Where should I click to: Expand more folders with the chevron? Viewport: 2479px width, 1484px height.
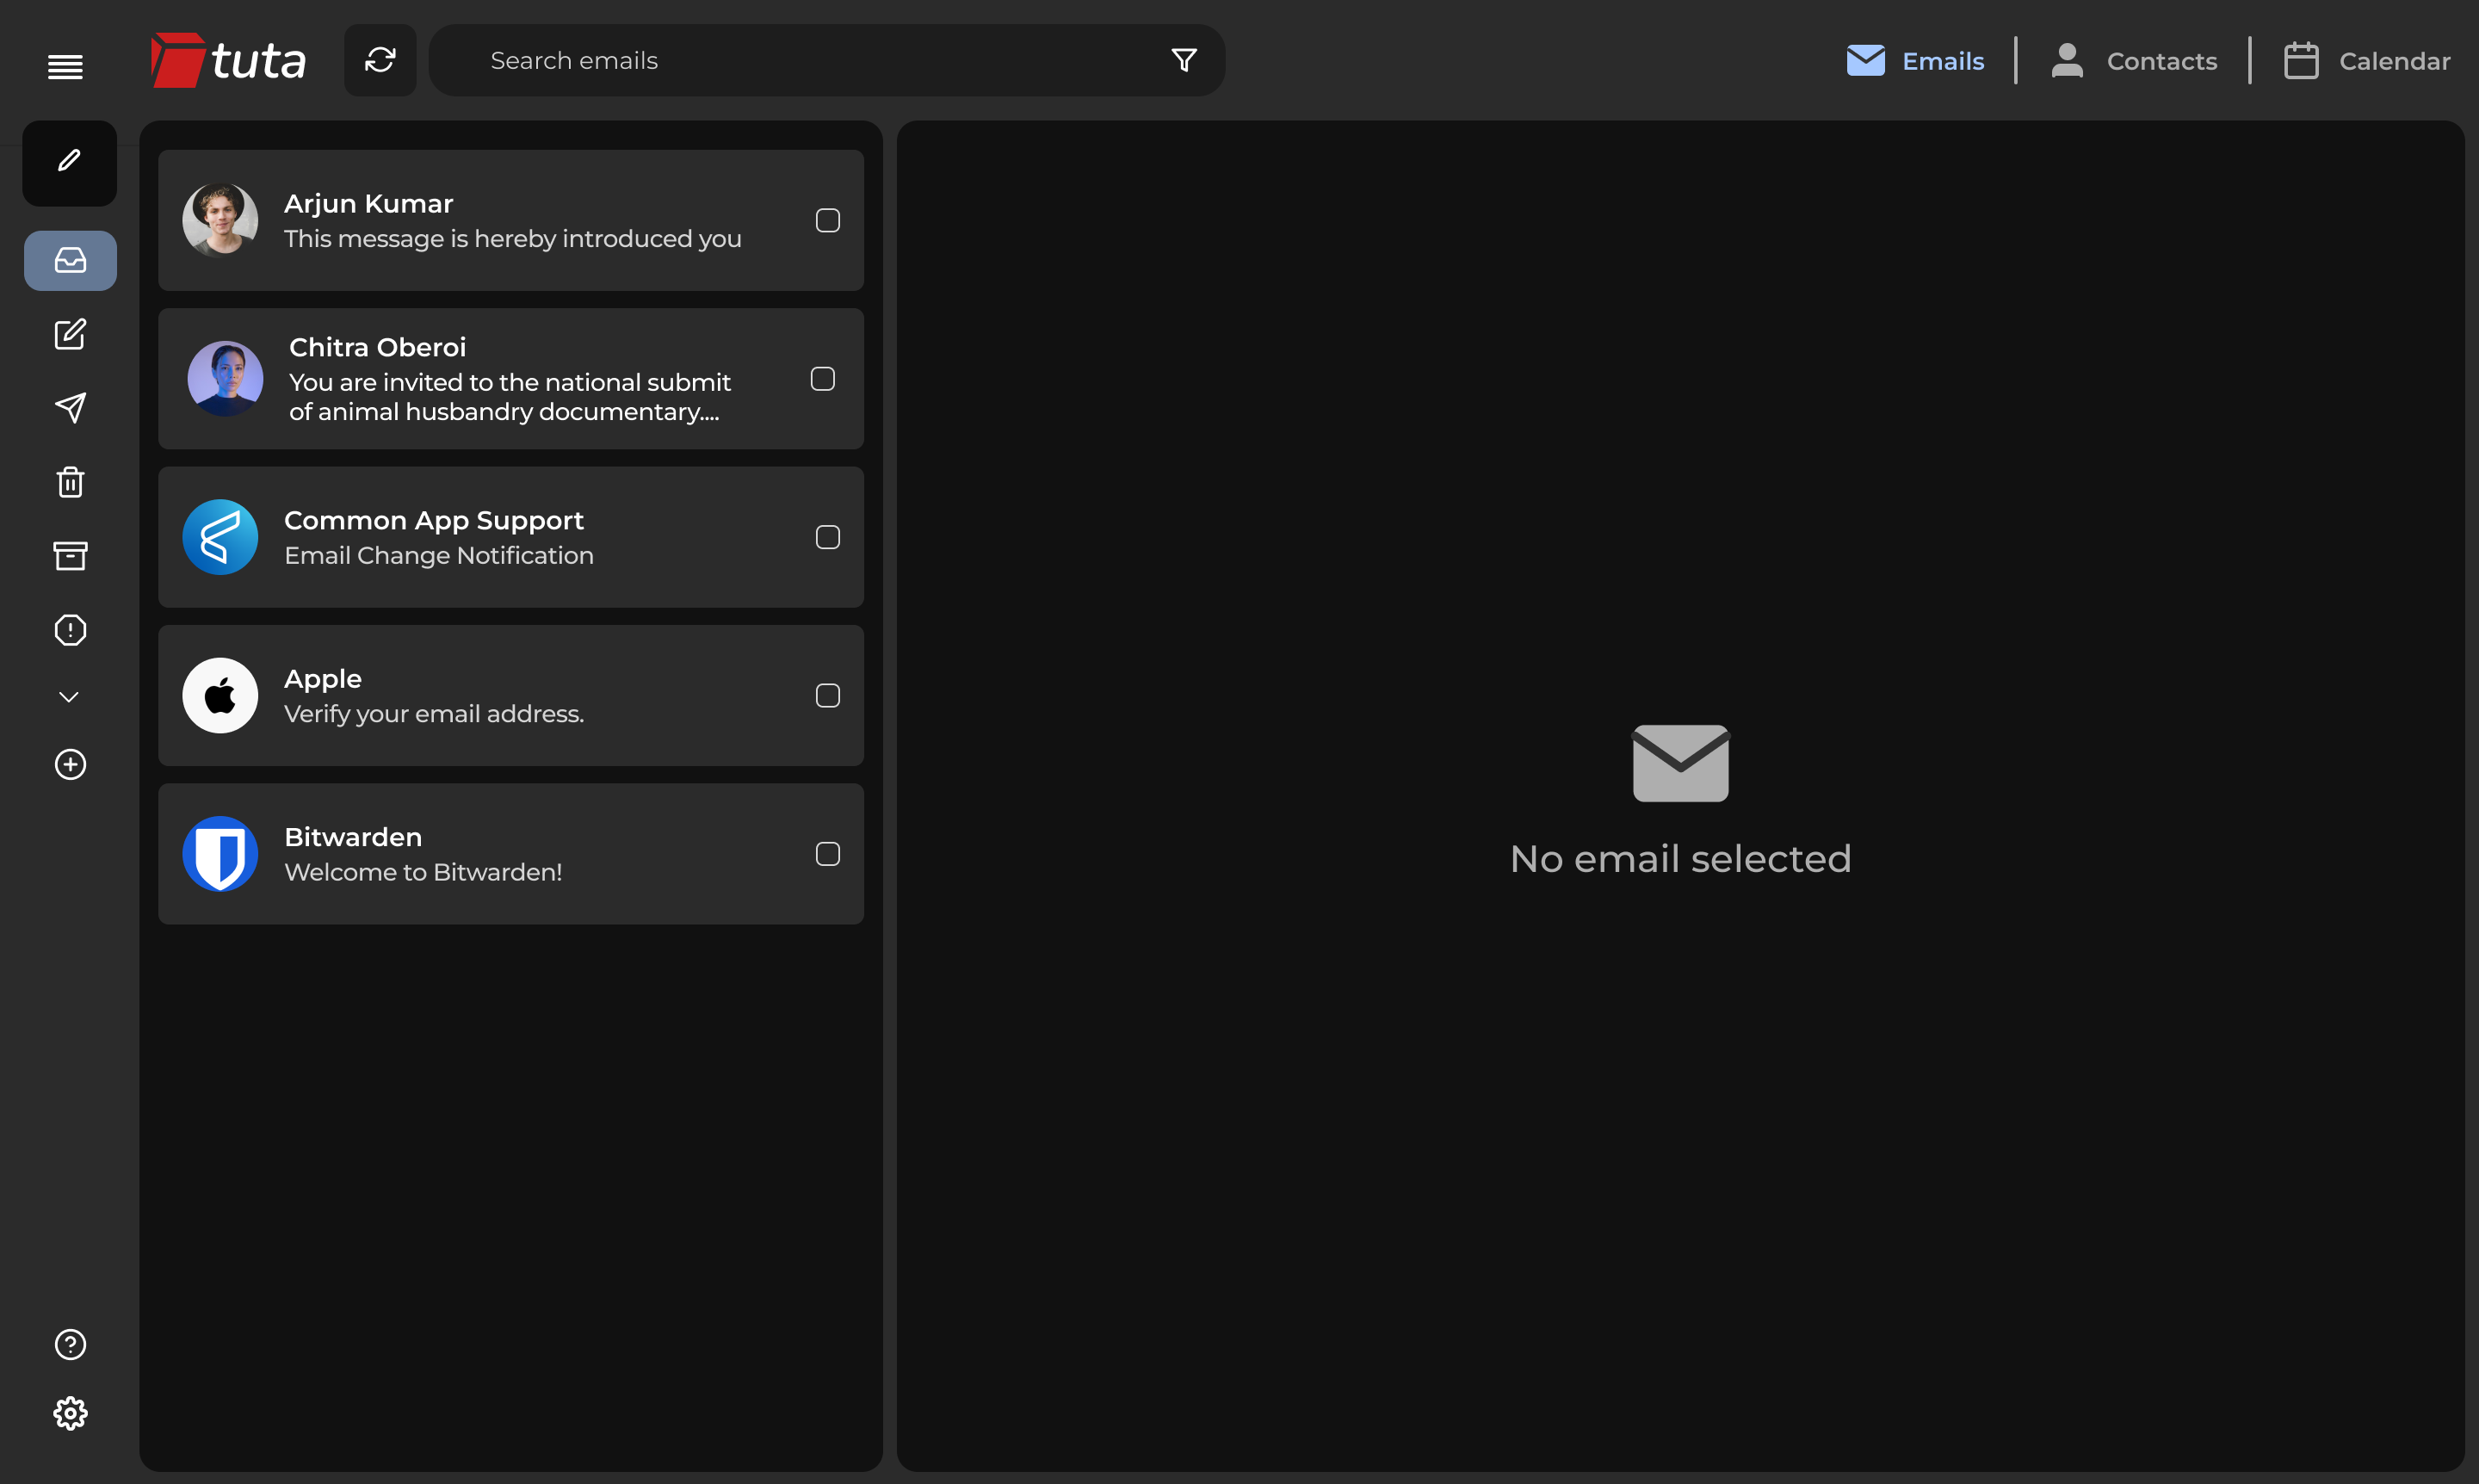click(69, 696)
